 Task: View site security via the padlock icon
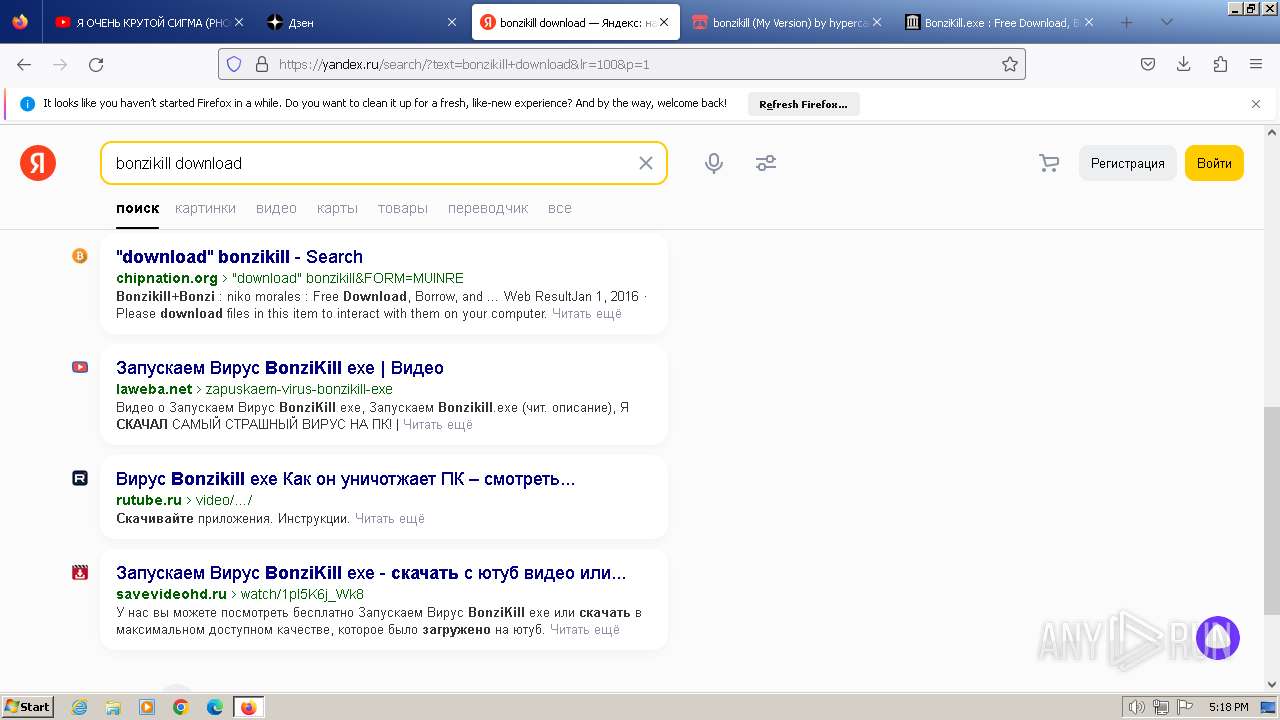tap(262, 64)
